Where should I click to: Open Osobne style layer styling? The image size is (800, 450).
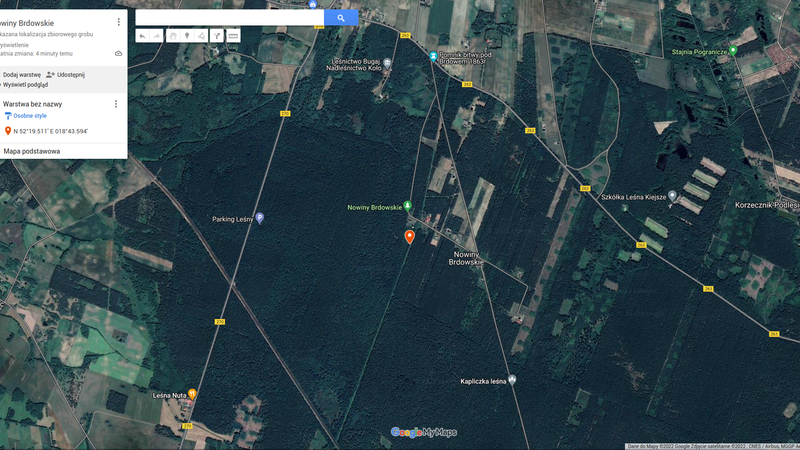pos(30,116)
